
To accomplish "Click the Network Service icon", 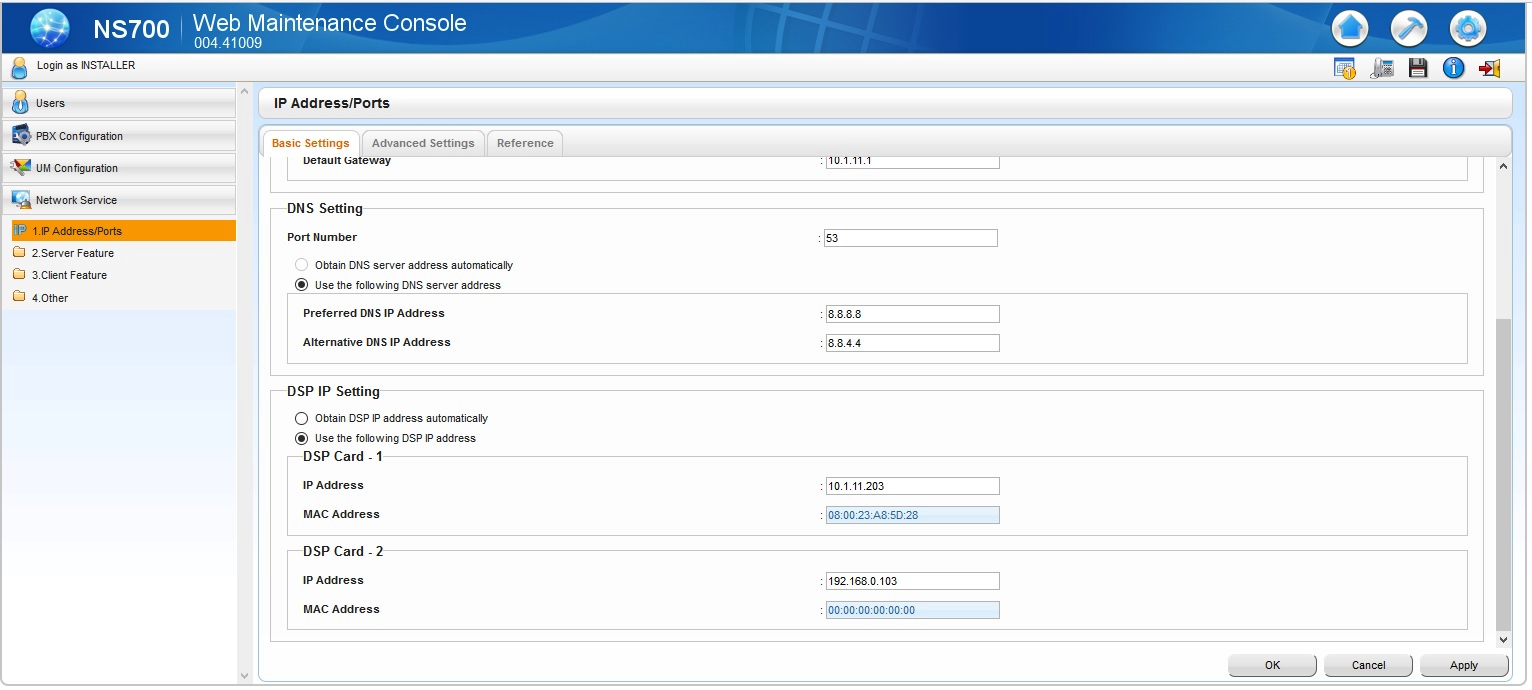I will pyautogui.click(x=21, y=199).
